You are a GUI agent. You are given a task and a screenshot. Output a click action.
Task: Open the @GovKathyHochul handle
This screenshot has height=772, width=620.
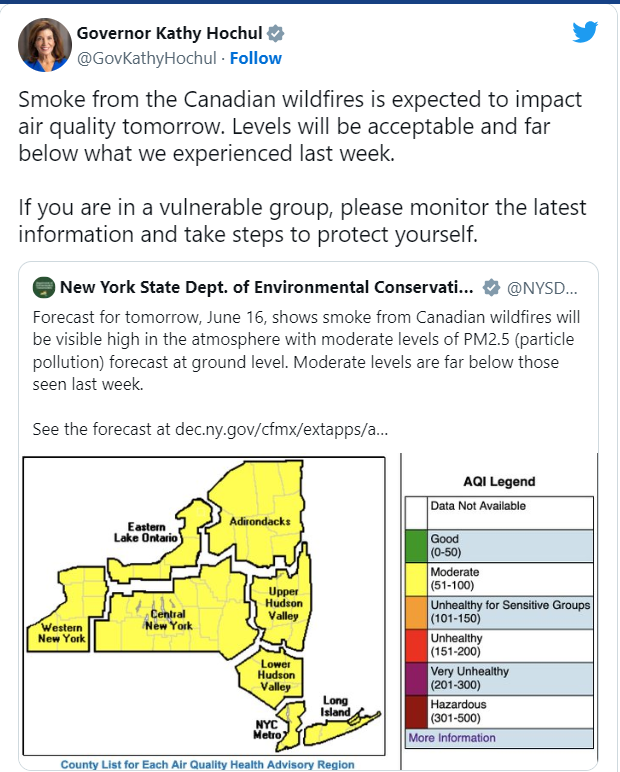coord(147,59)
